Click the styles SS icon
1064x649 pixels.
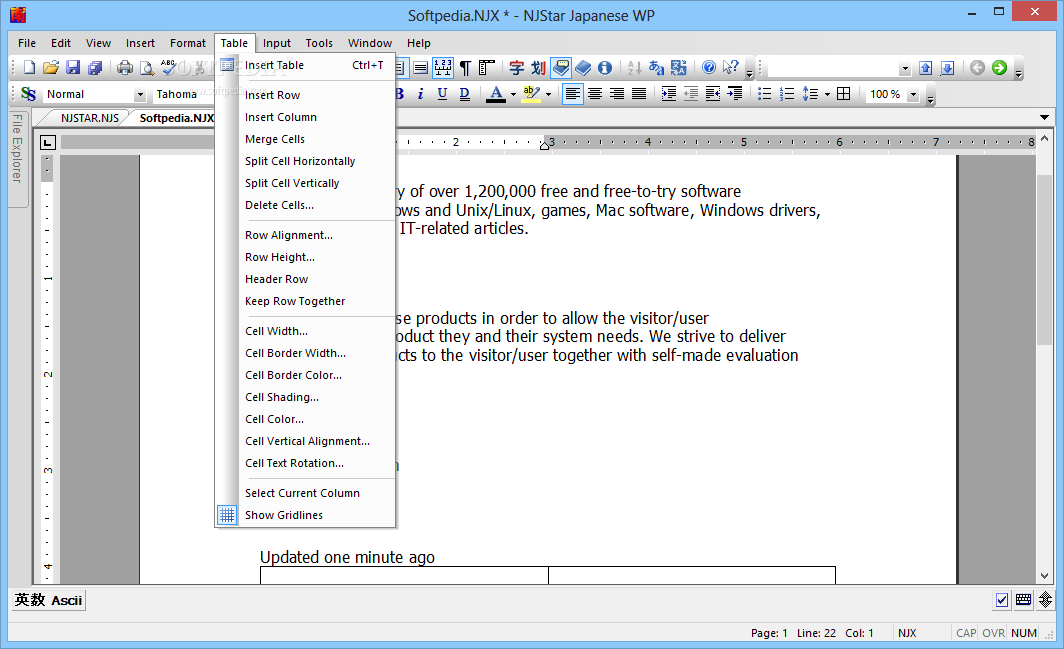pyautogui.click(x=28, y=94)
